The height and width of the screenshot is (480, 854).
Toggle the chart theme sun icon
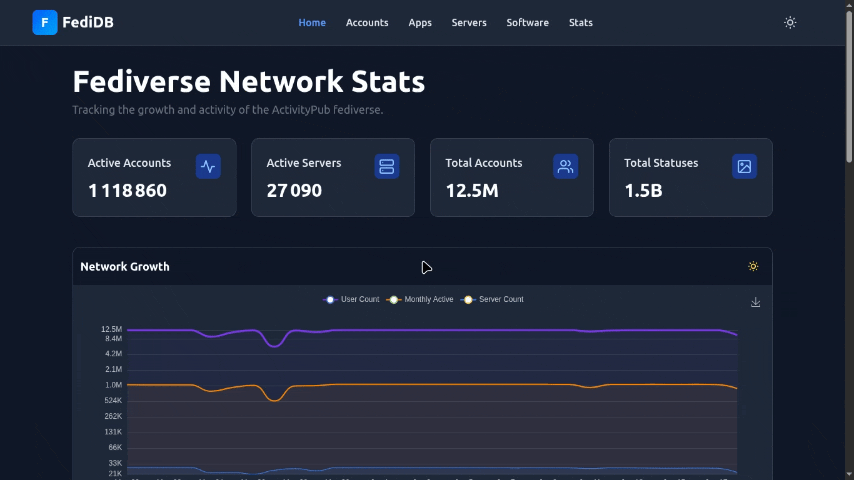pos(753,266)
